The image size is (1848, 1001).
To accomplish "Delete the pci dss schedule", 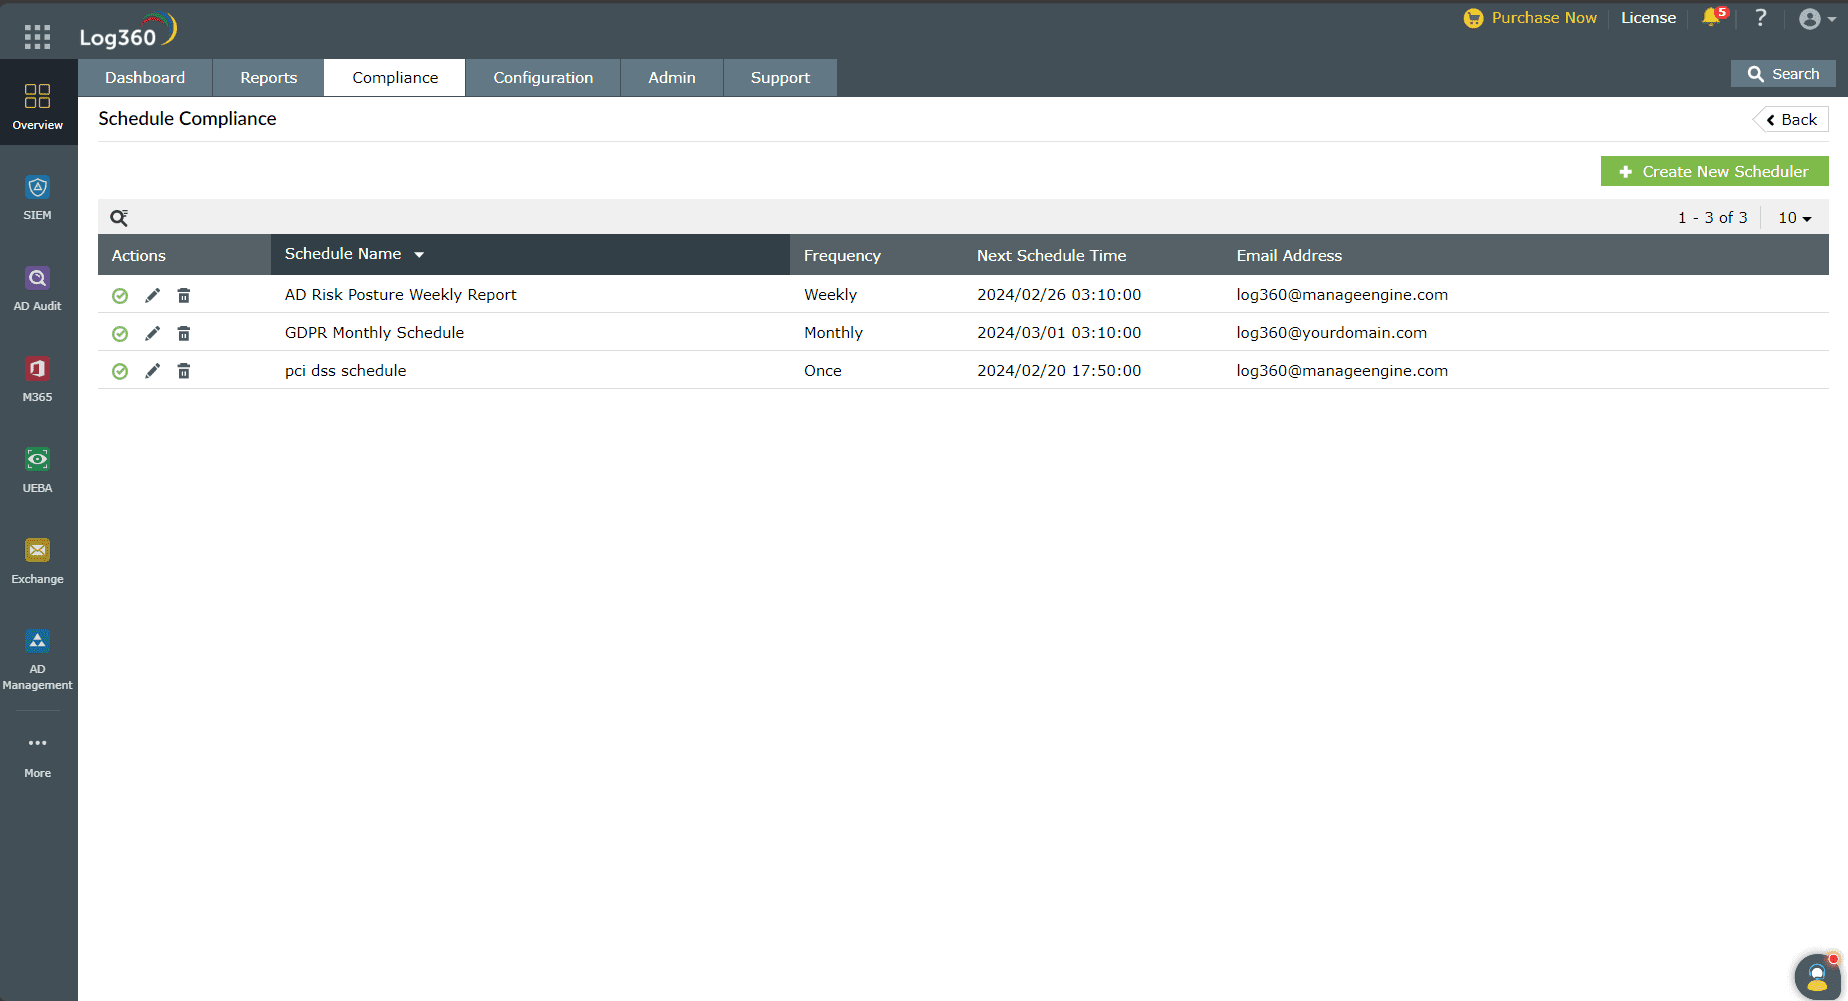I will tap(184, 371).
